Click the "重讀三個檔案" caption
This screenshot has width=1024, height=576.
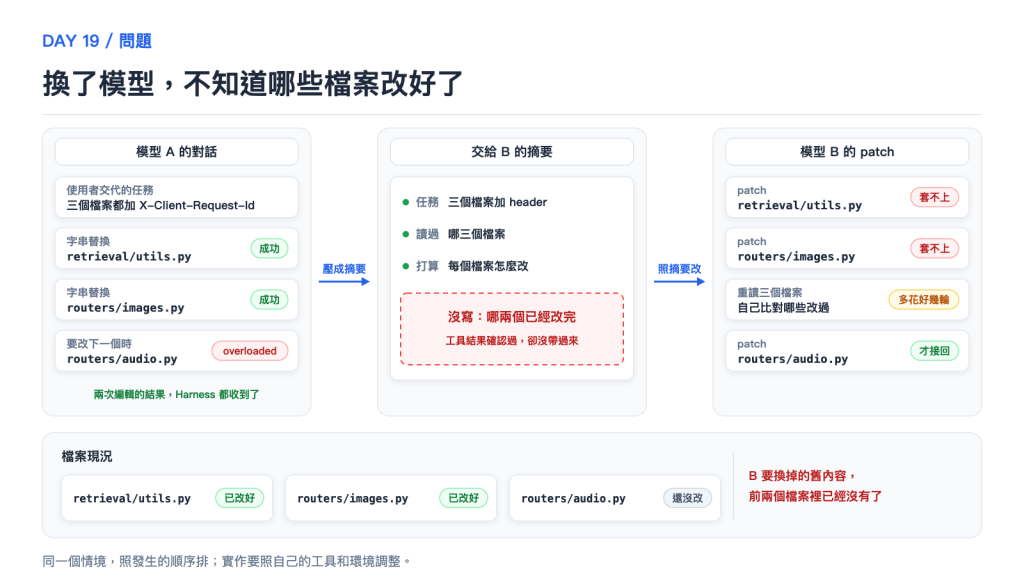[769, 293]
